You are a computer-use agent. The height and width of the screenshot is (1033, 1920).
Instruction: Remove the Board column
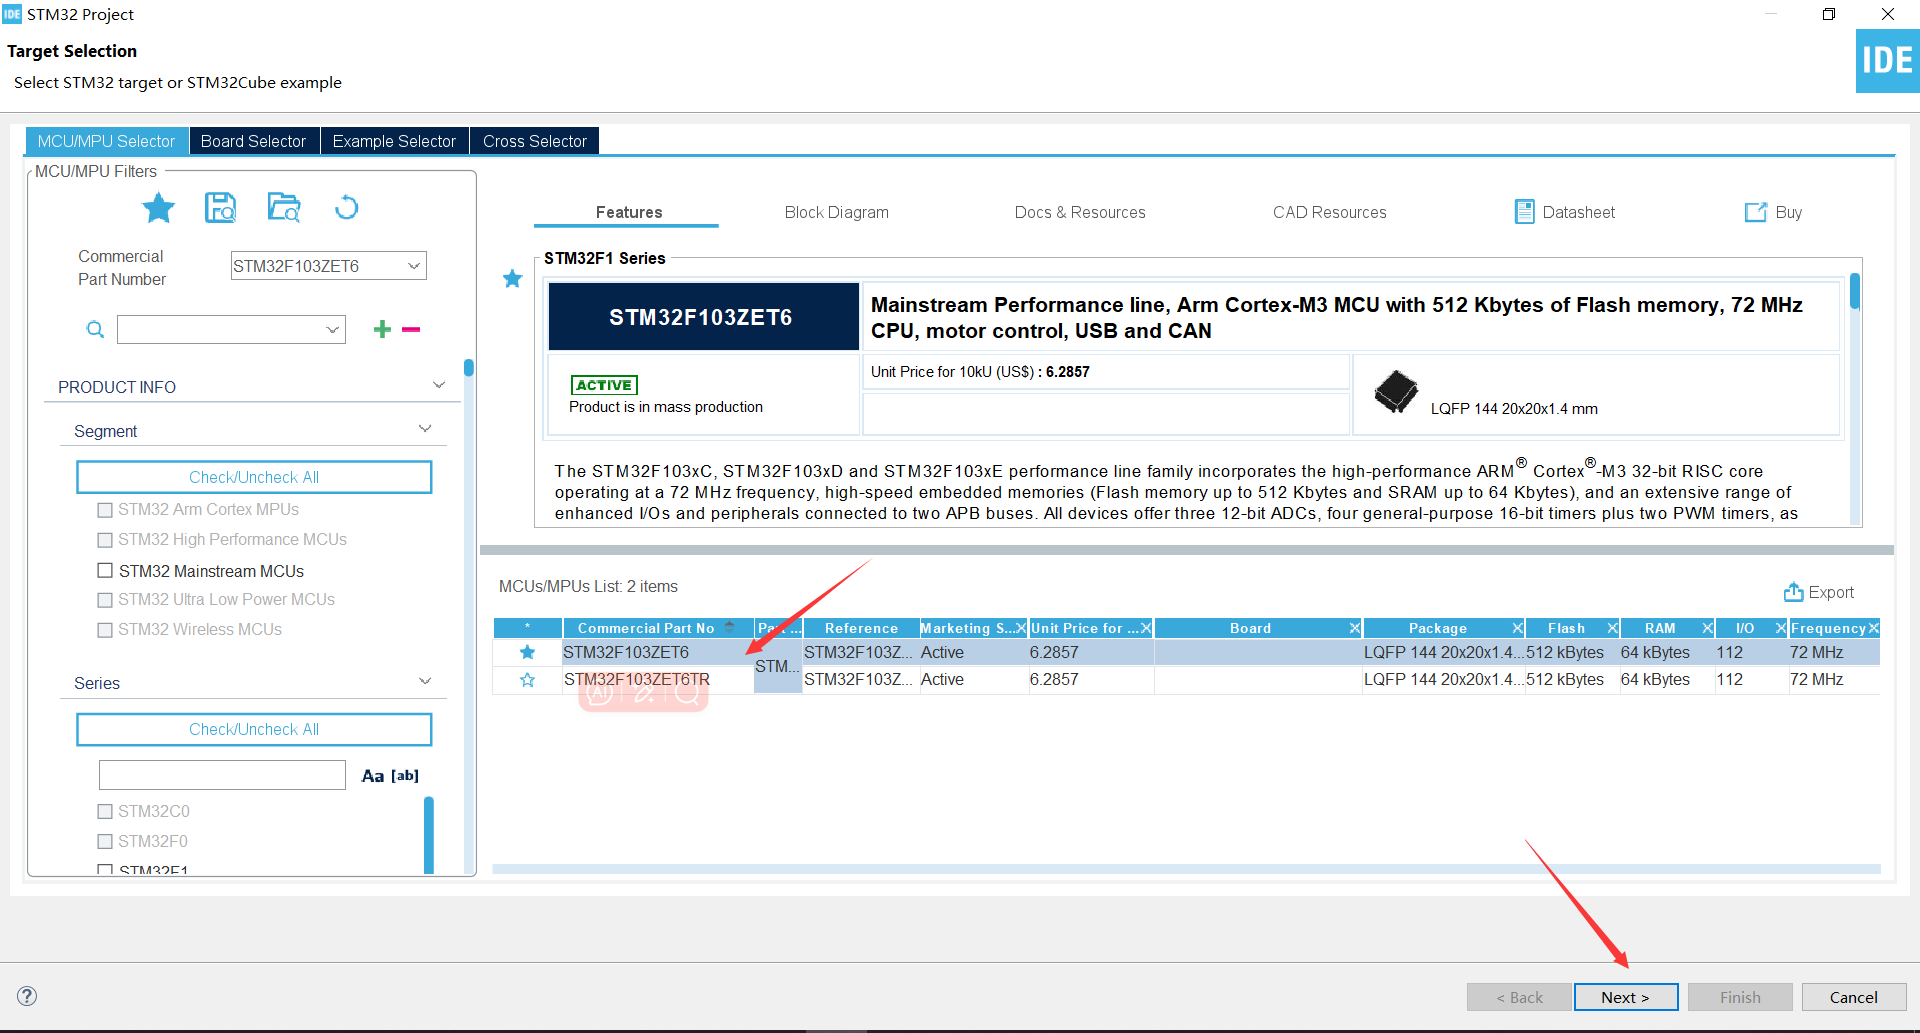click(x=1355, y=628)
